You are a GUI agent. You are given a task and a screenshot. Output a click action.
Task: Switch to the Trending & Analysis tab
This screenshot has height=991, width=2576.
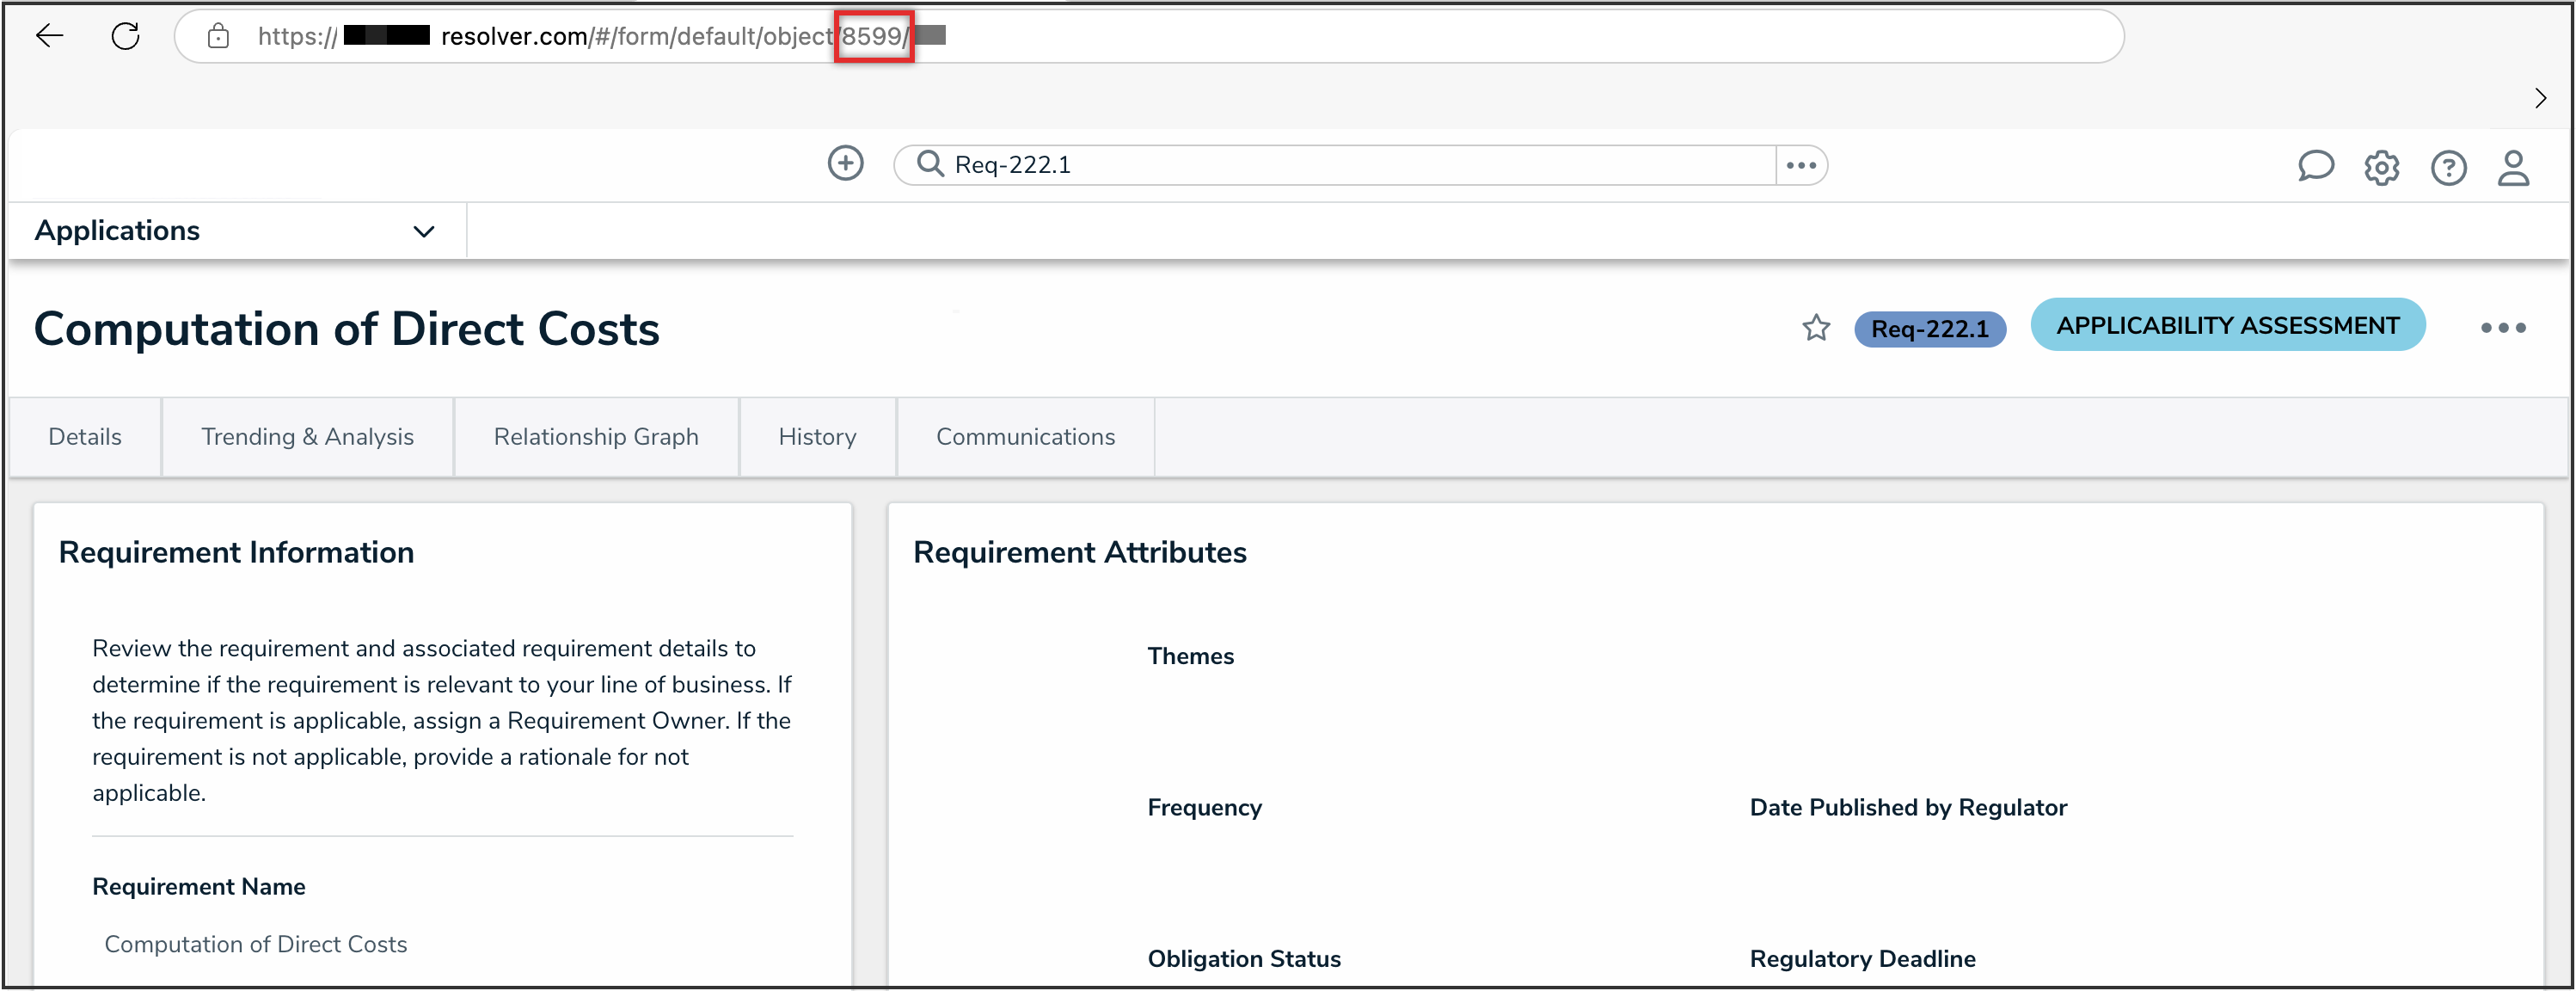[x=307, y=437]
